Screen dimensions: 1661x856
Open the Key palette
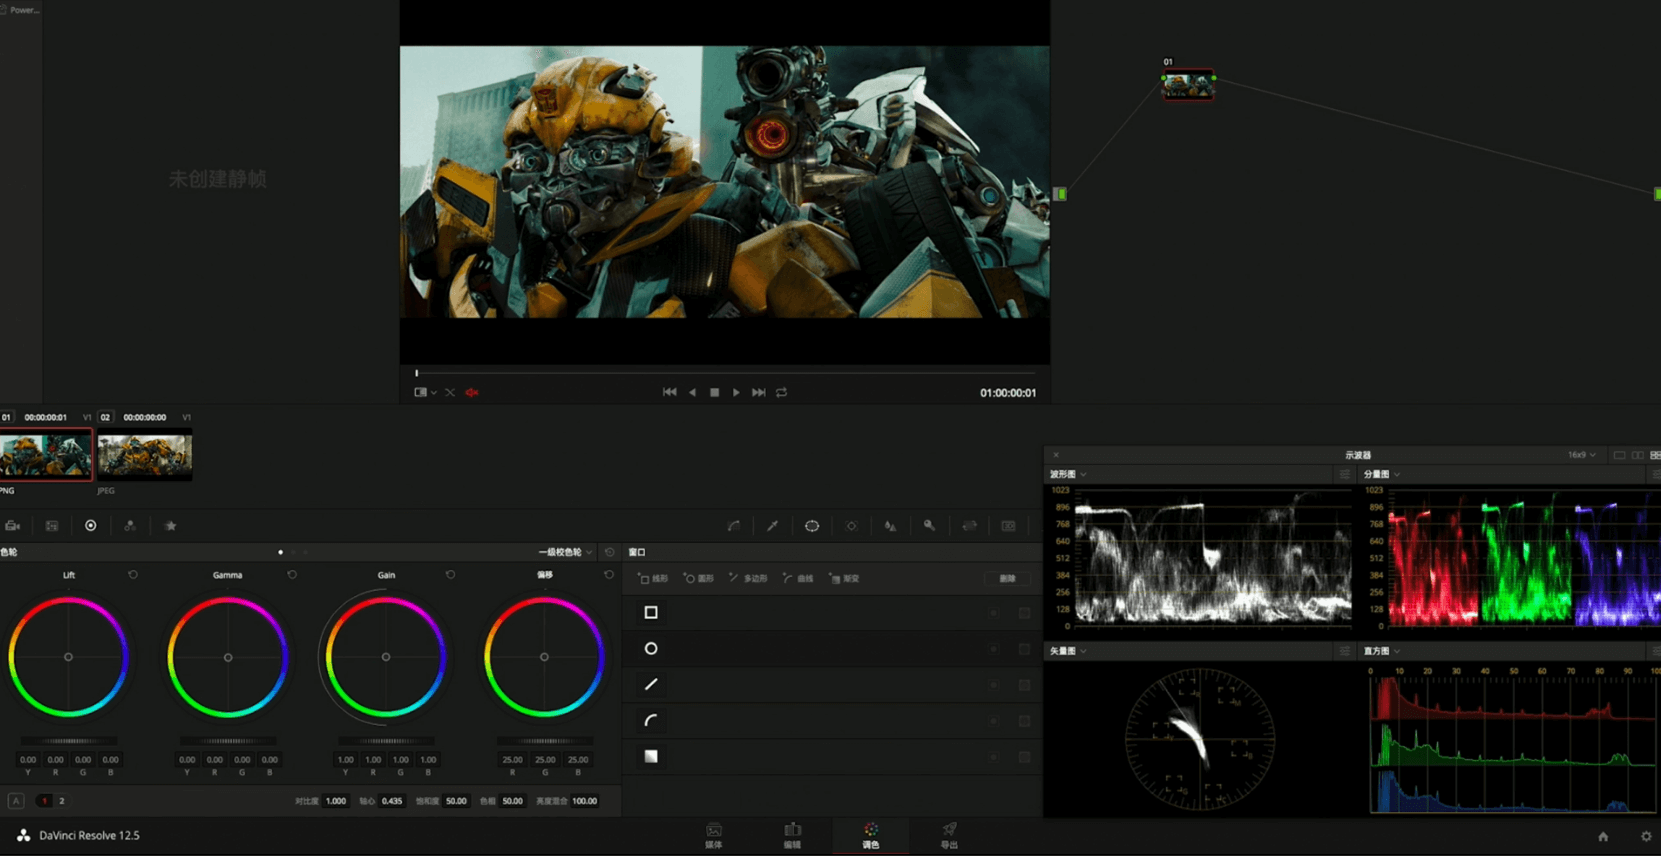coord(929,526)
